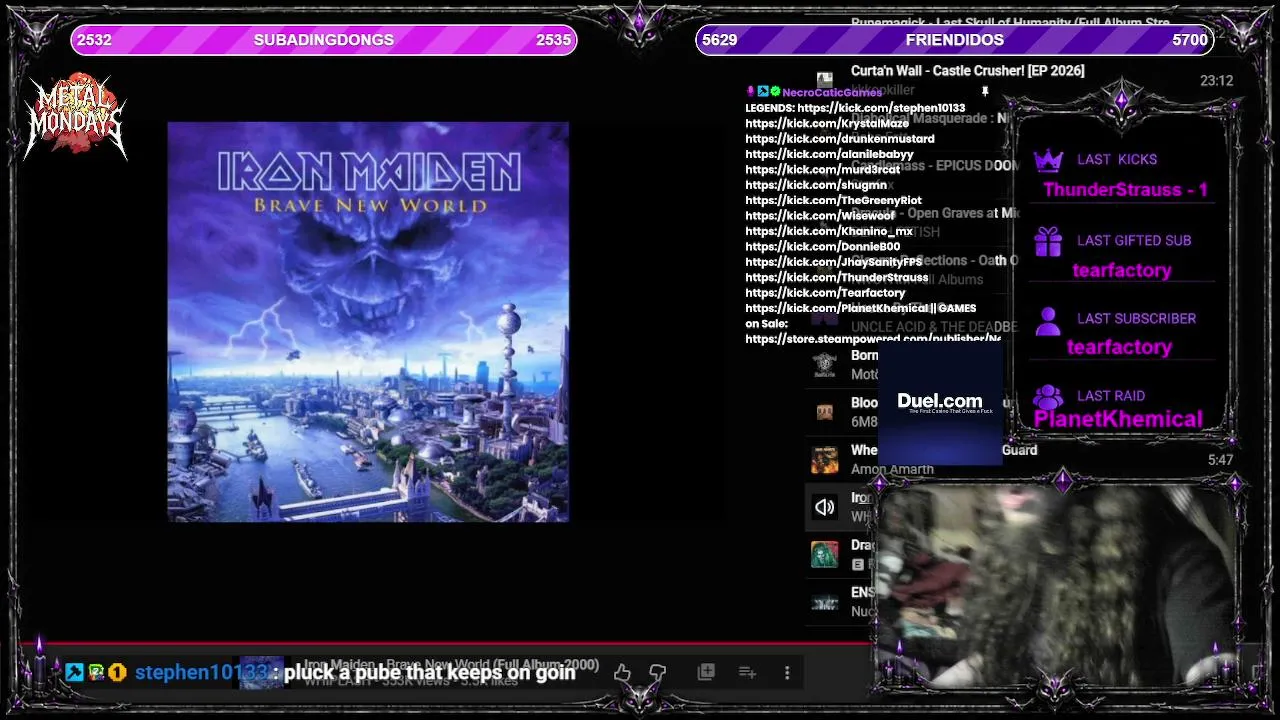Click the 5700 goal number on FRIENDIDOS bar
This screenshot has height=720, width=1280.
(x=1190, y=40)
